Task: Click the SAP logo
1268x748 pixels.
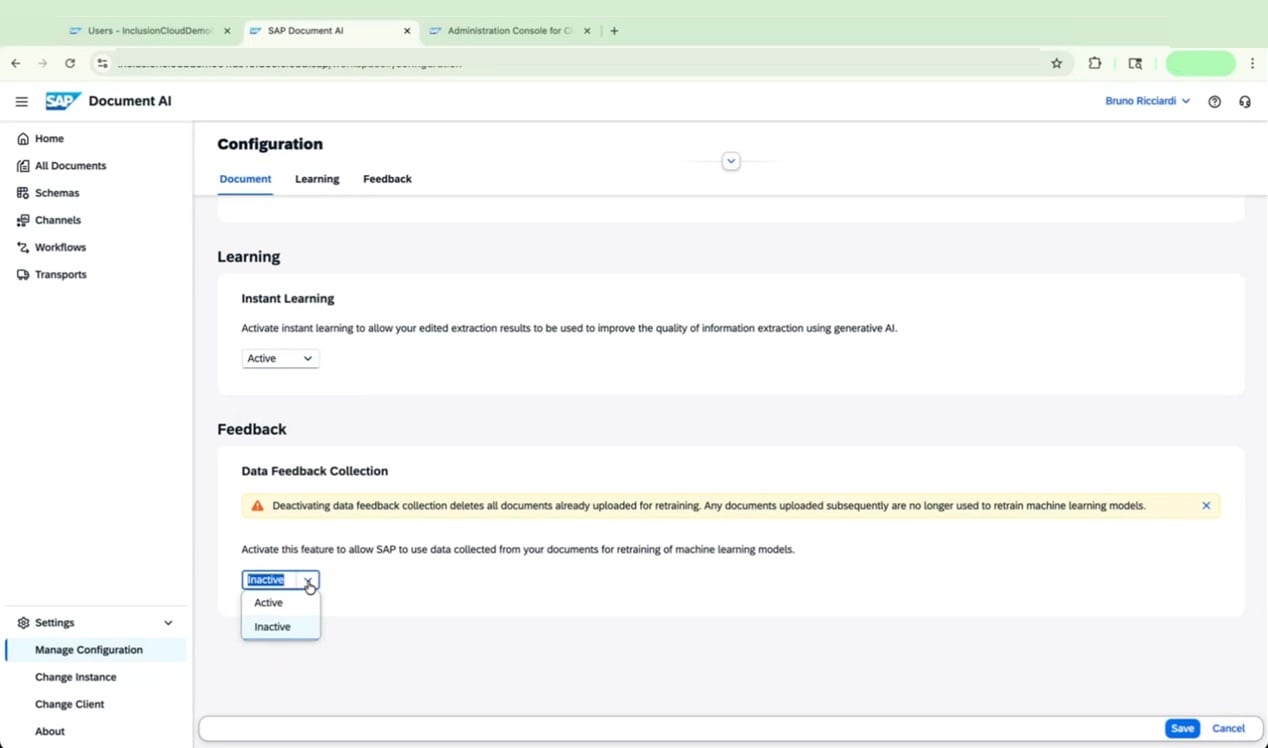Action: 62,101
